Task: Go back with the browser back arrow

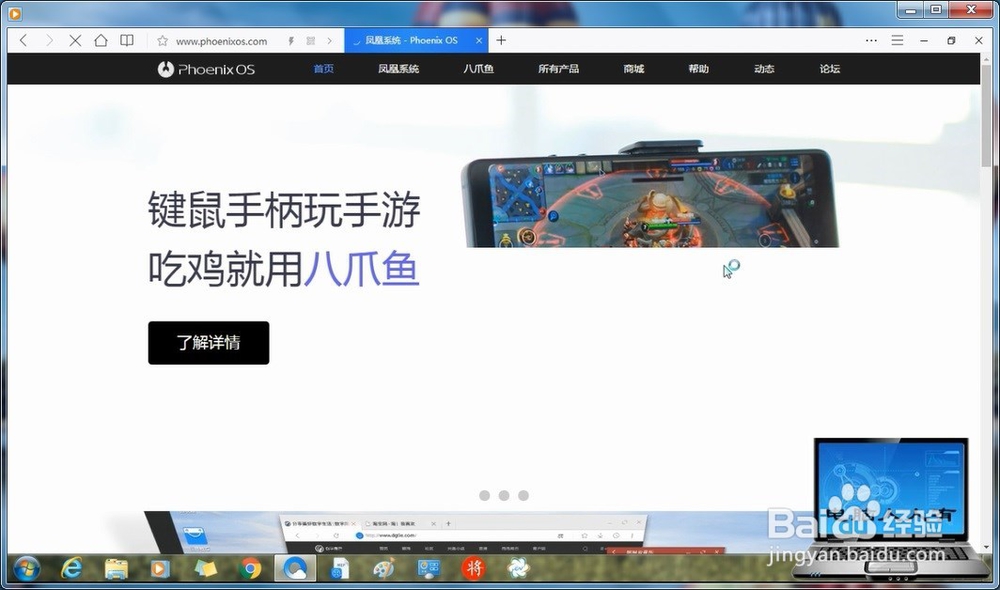Action: pos(24,41)
